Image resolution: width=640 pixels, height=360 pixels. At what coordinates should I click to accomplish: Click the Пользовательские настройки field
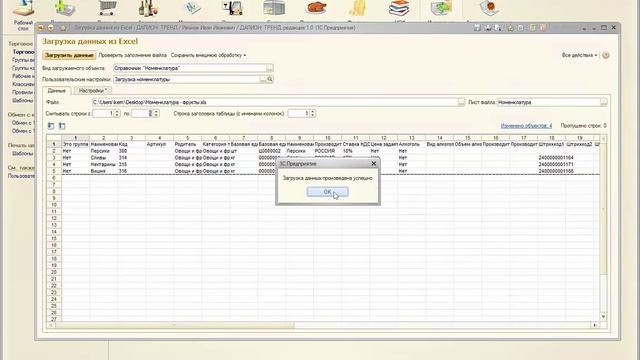pos(187,79)
